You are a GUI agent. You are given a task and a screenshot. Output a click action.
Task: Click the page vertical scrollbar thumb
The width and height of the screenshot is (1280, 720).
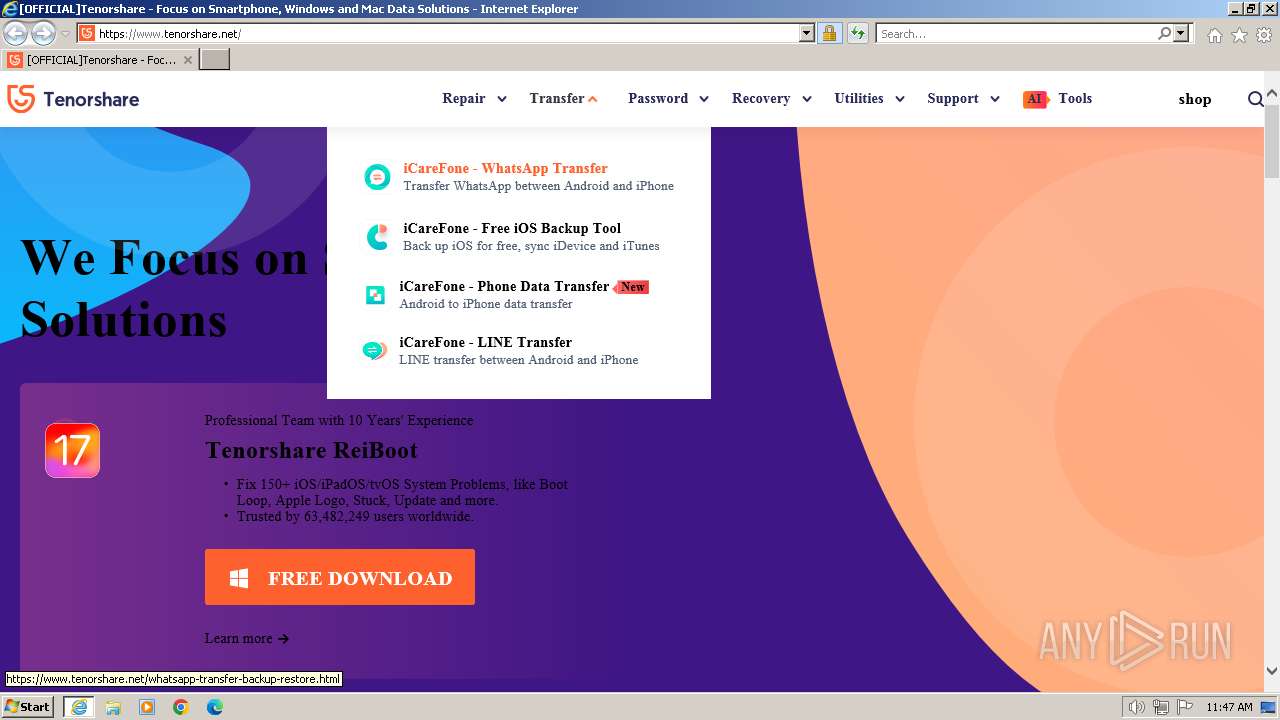[1271, 140]
